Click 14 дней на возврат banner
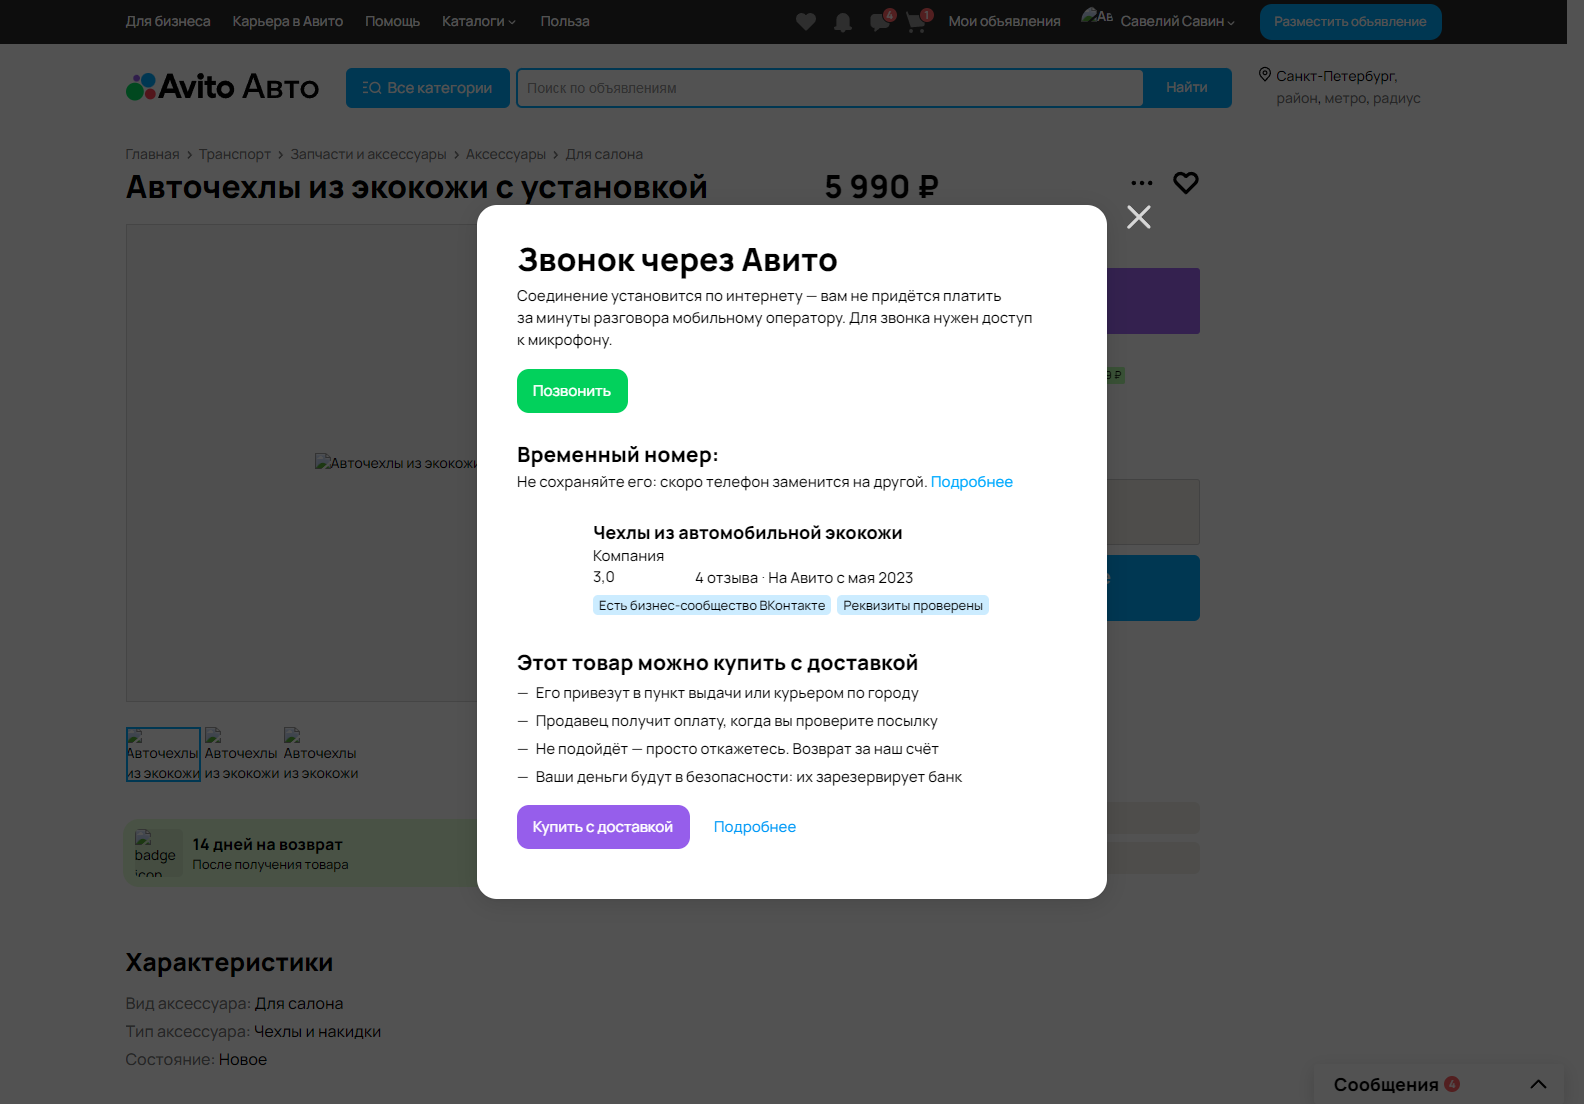This screenshot has width=1584, height=1104. [x=301, y=853]
